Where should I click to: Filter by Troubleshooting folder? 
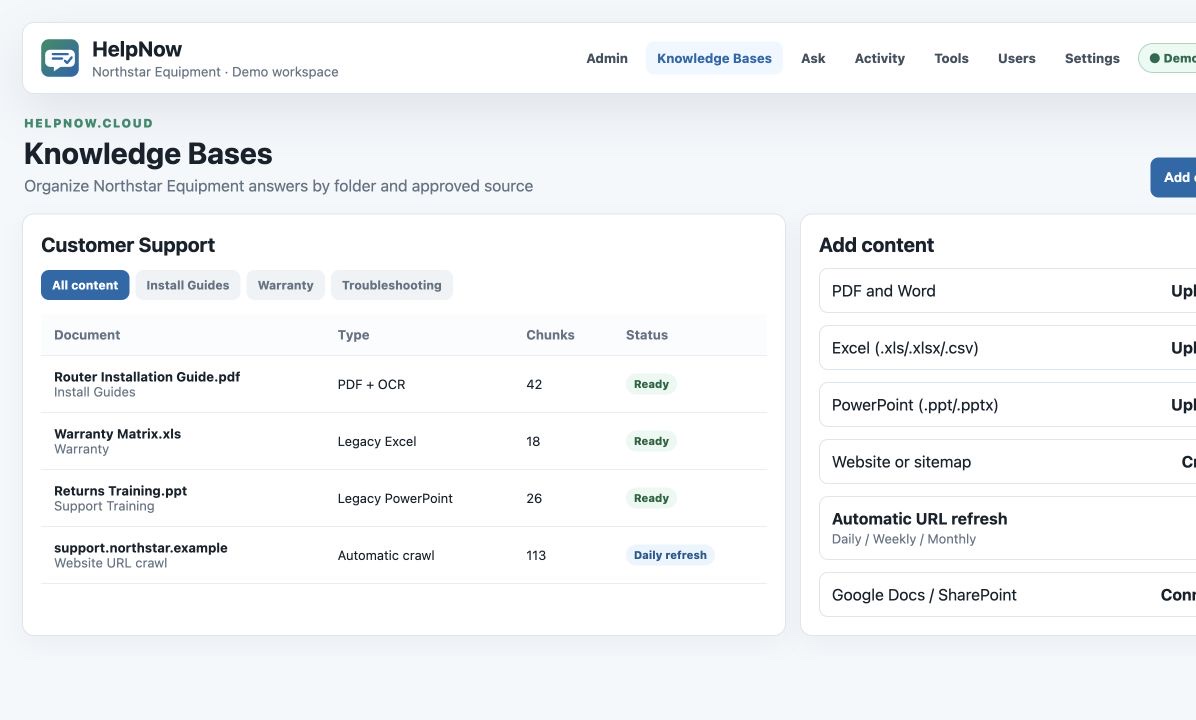[391, 285]
